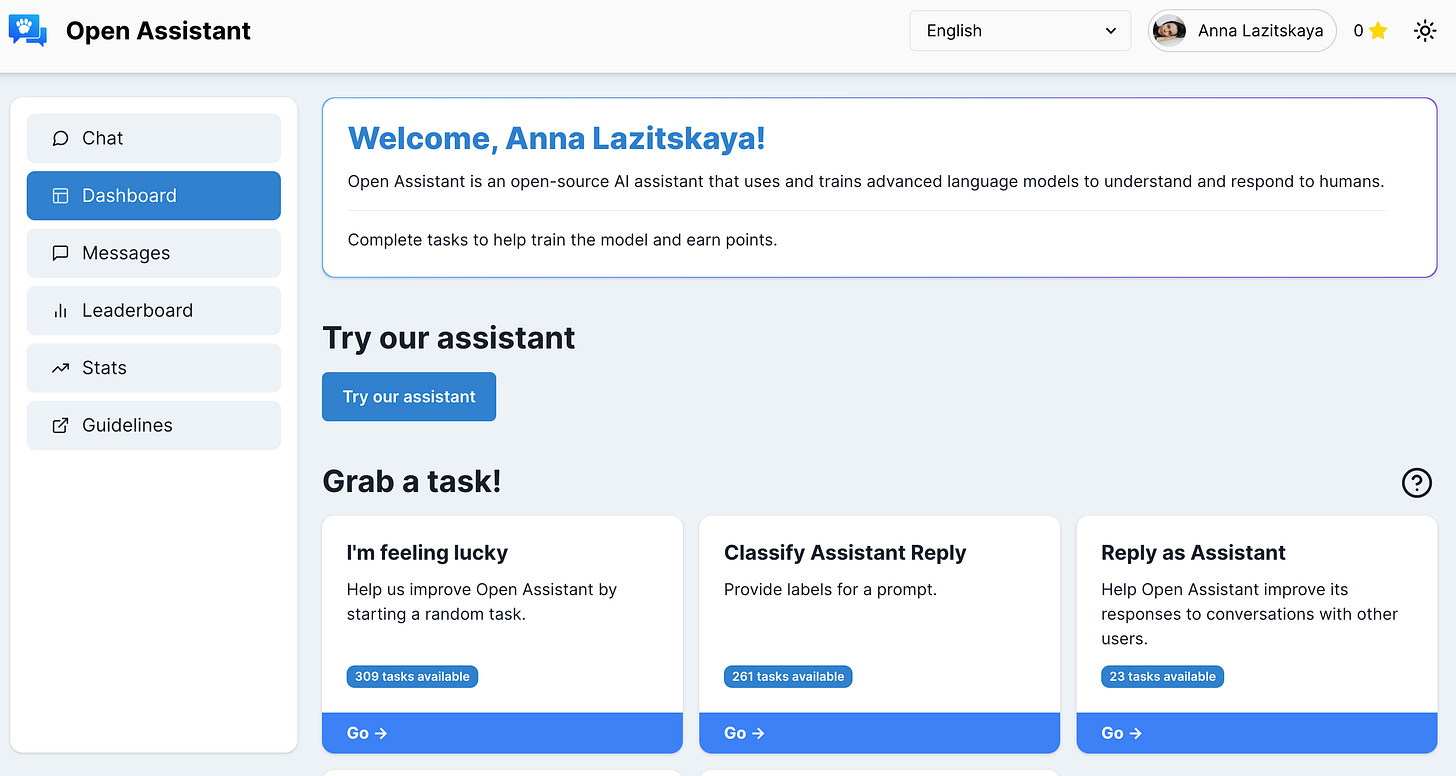Click the I'm feeling lucky card title

427,553
